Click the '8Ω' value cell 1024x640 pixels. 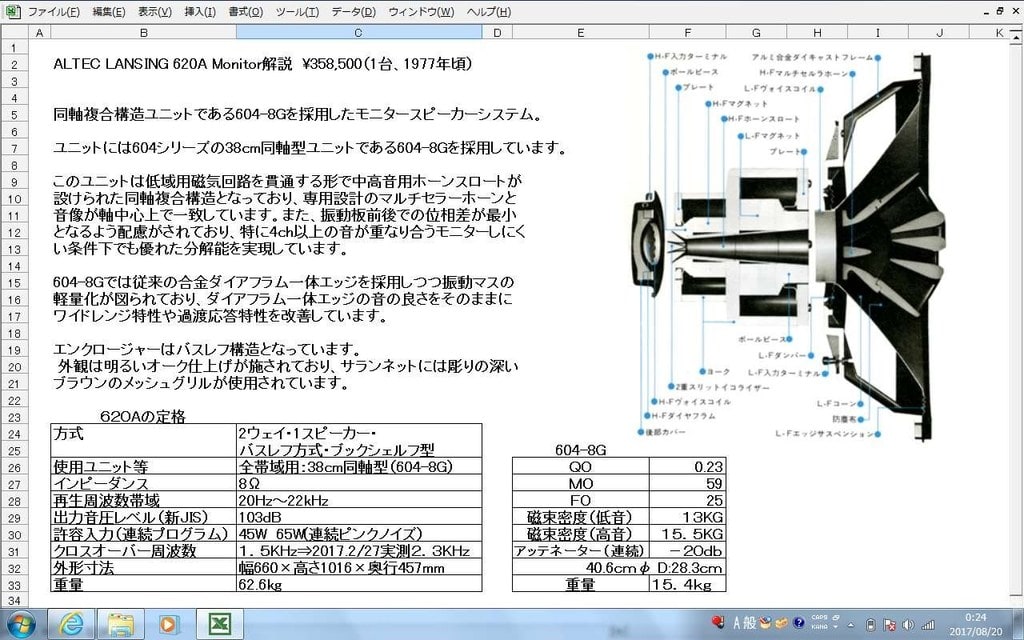pyautogui.click(x=359, y=484)
